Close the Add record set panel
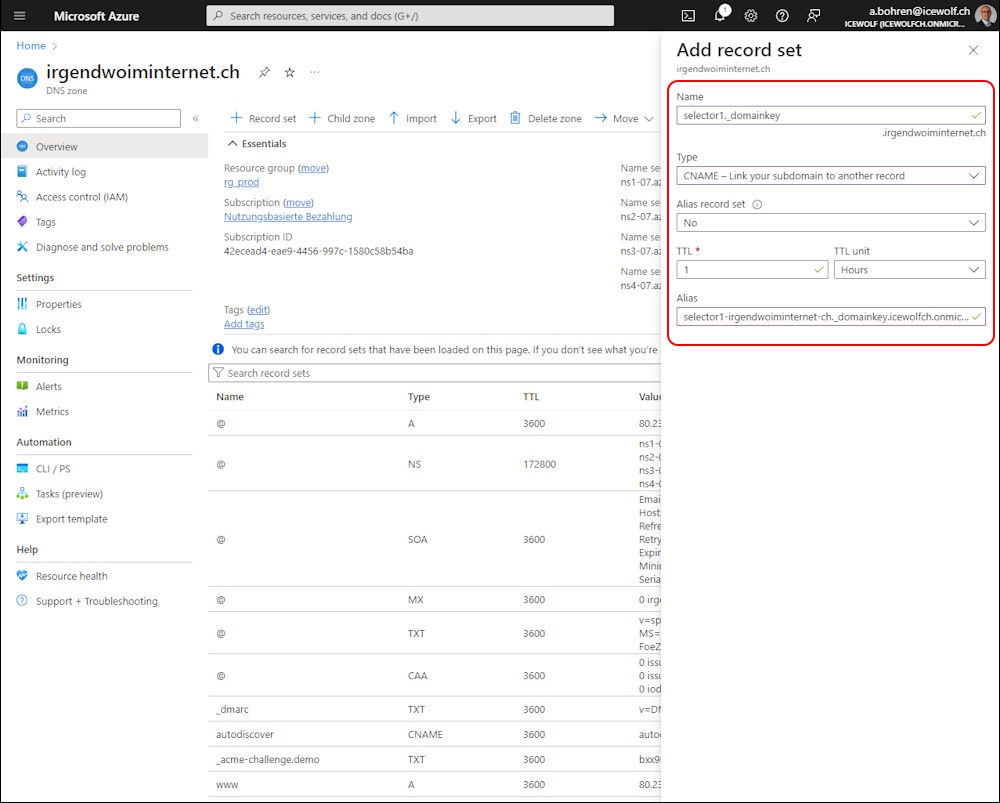Screen dimensions: 1000x803 click(x=973, y=50)
